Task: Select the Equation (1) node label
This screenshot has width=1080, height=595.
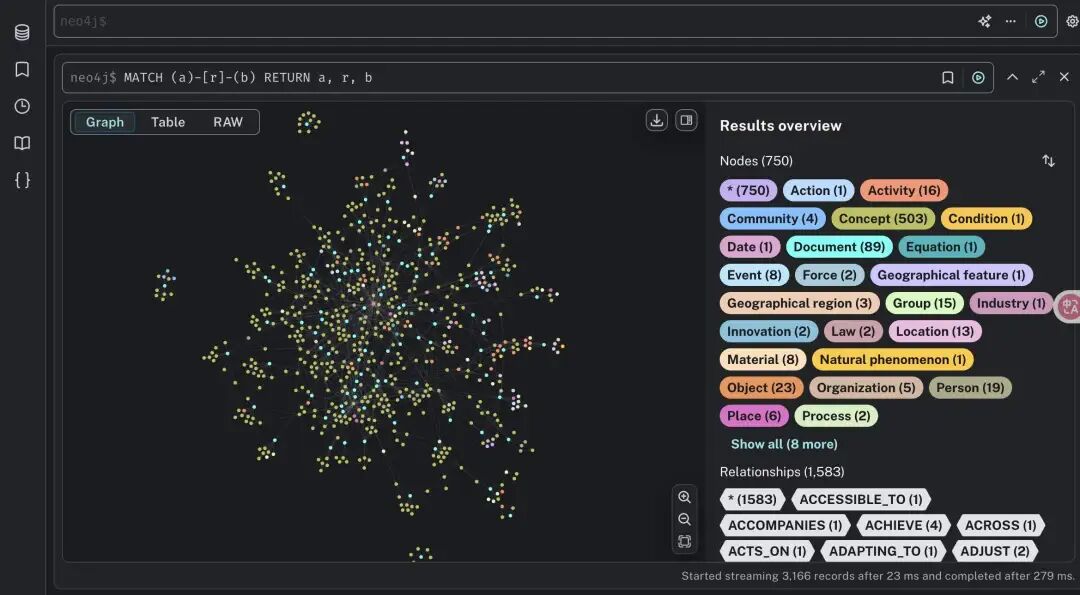Action: point(942,247)
